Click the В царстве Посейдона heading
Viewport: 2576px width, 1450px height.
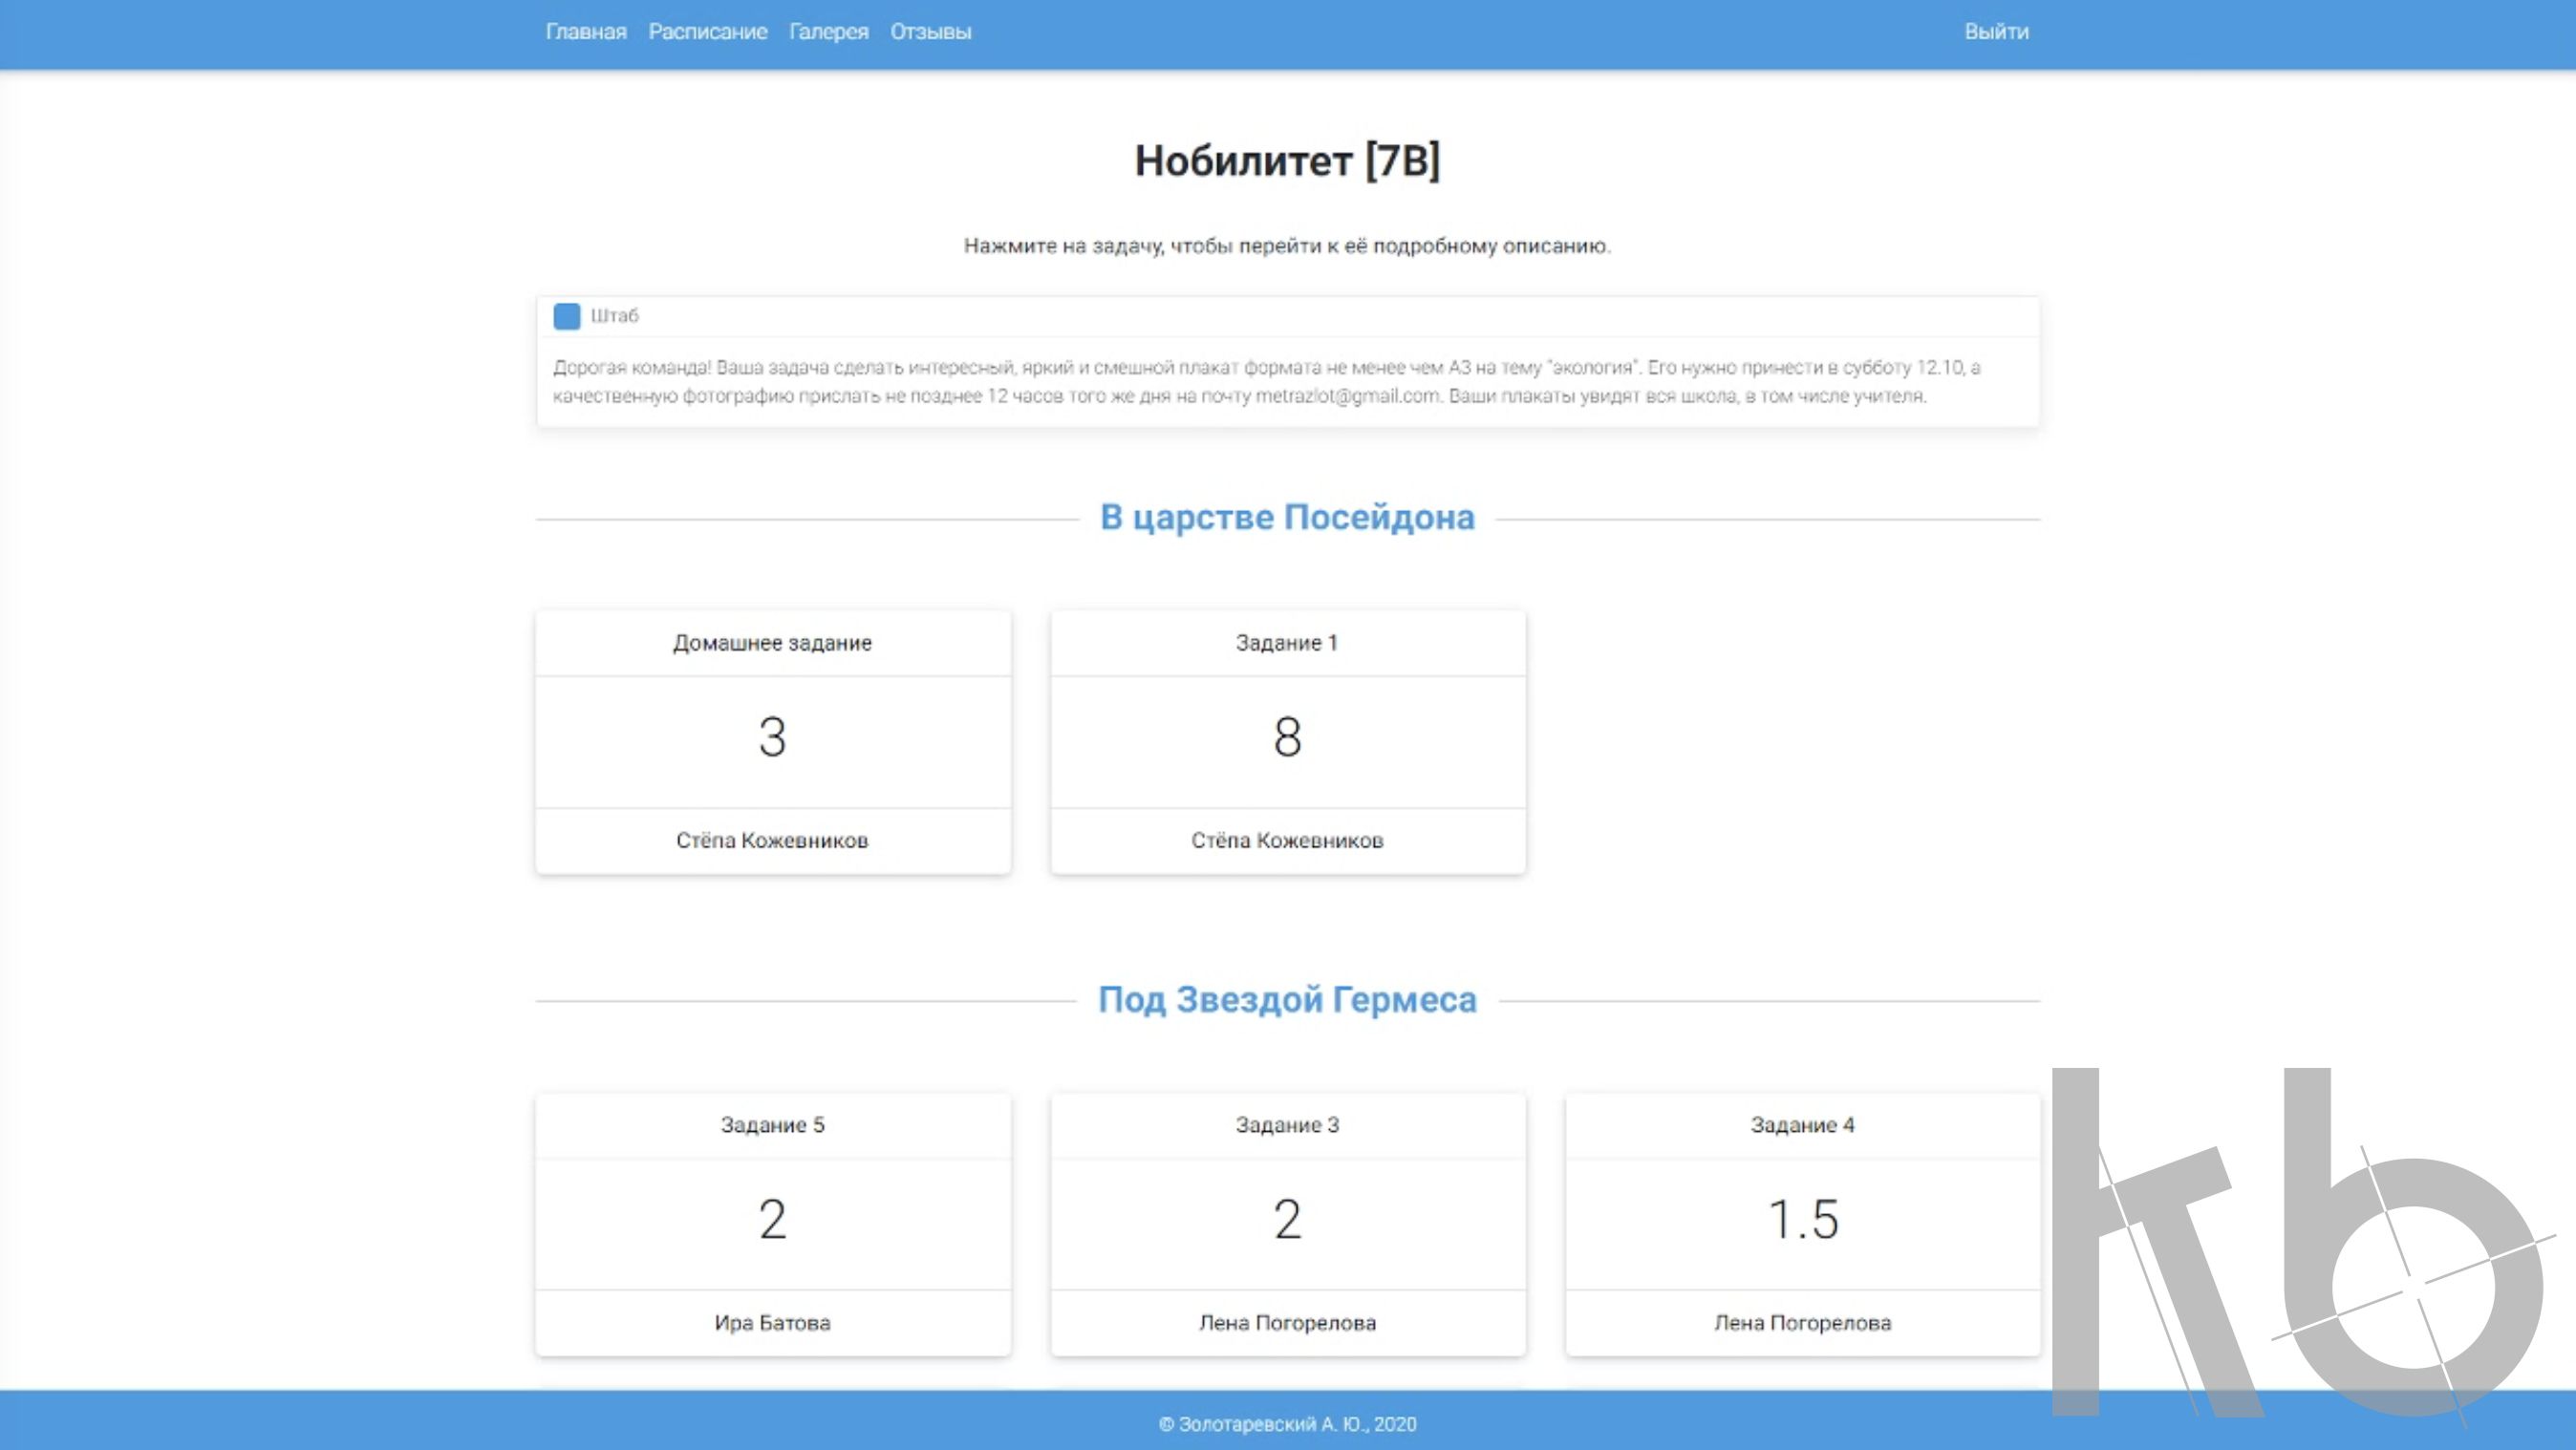[1288, 518]
